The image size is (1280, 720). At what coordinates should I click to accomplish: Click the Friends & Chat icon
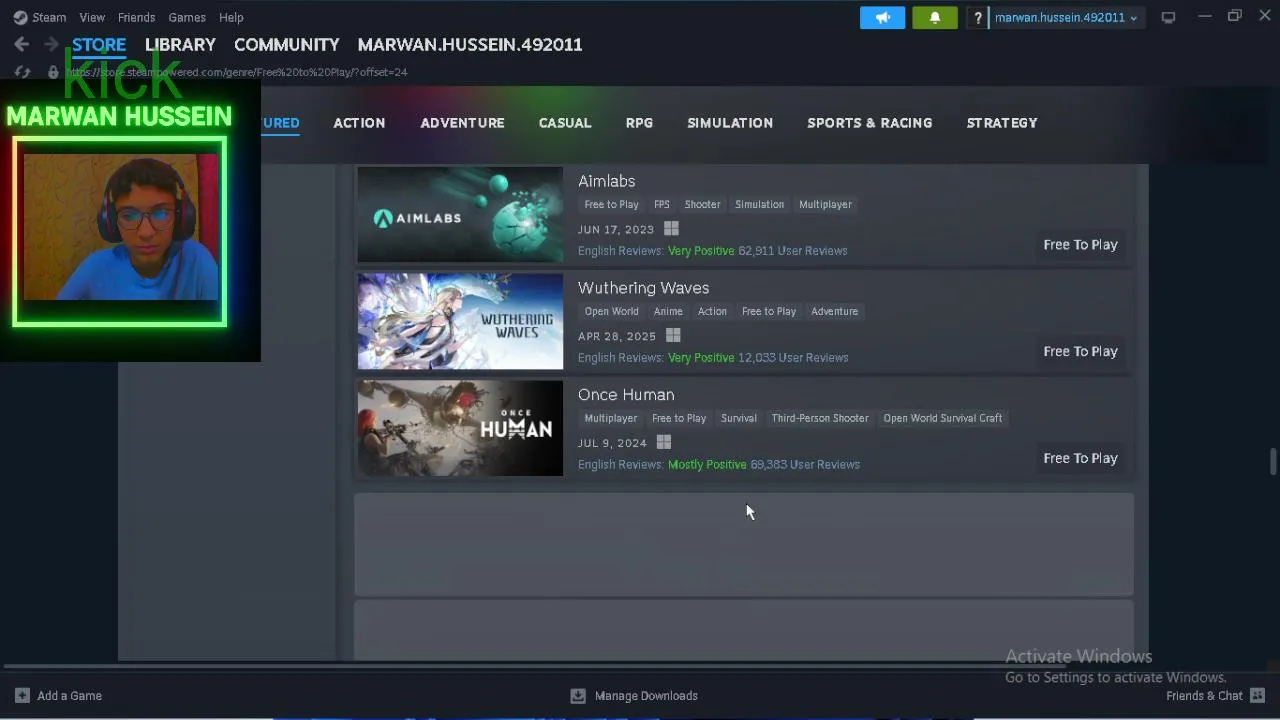click(1258, 695)
